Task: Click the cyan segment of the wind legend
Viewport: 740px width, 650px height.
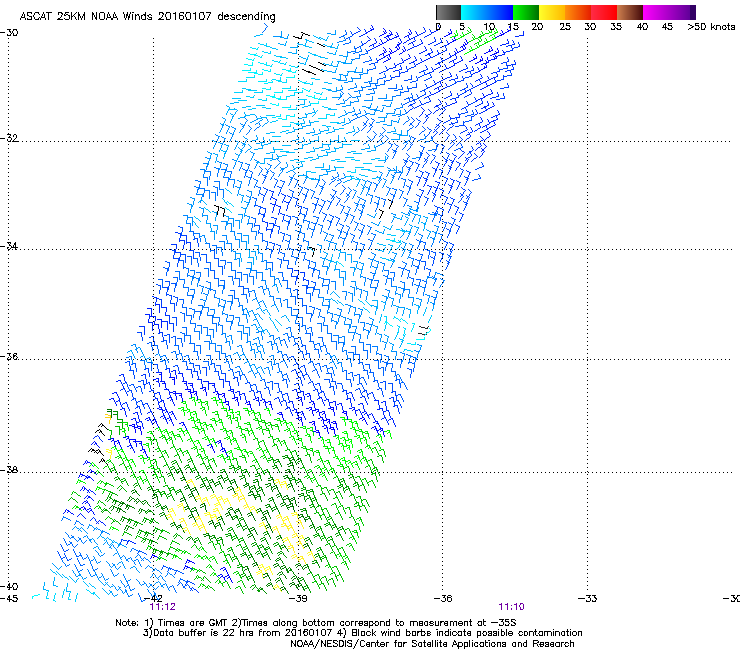Action: click(x=474, y=12)
